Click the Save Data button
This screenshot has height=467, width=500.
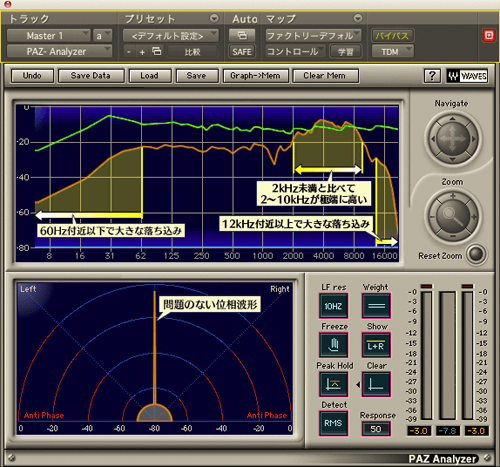tap(91, 76)
